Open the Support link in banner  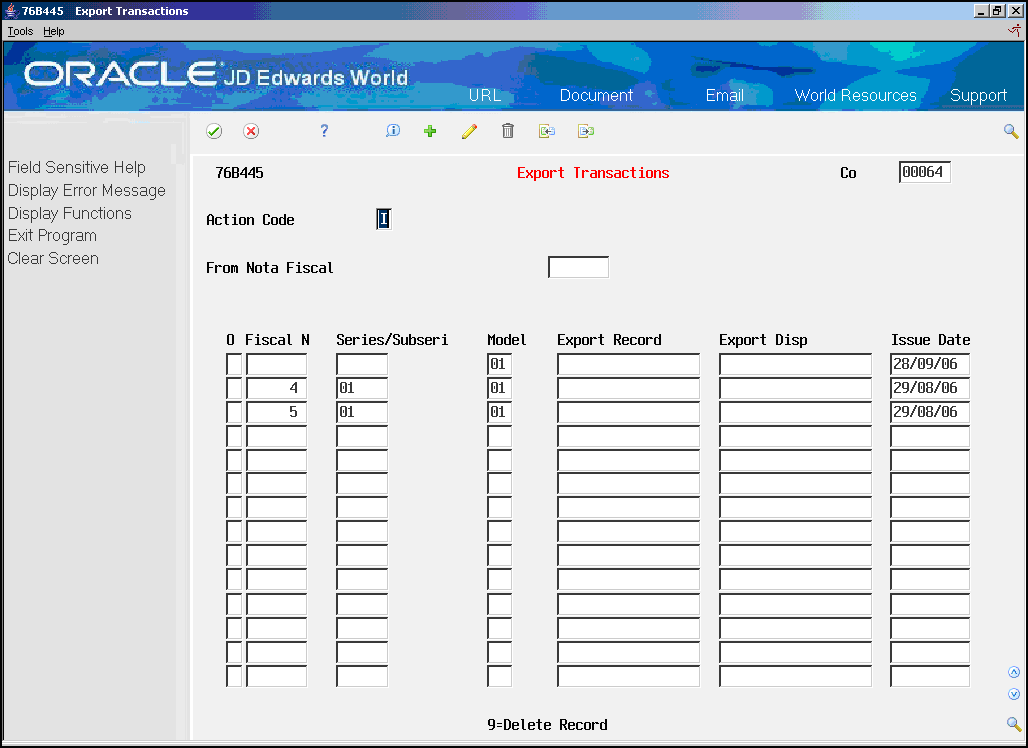978,96
